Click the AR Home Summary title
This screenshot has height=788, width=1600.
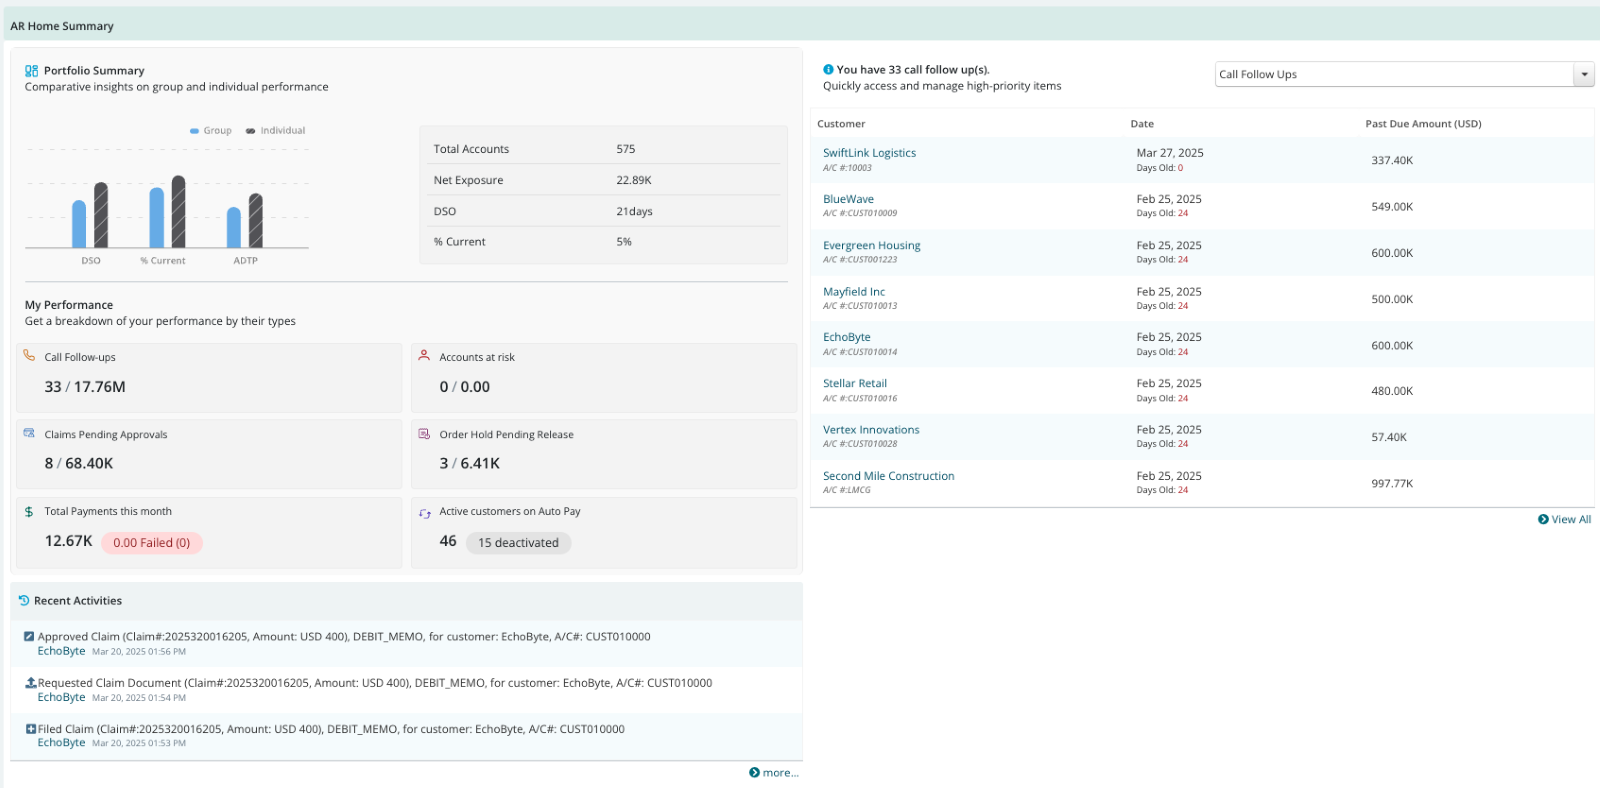pyautogui.click(x=62, y=26)
